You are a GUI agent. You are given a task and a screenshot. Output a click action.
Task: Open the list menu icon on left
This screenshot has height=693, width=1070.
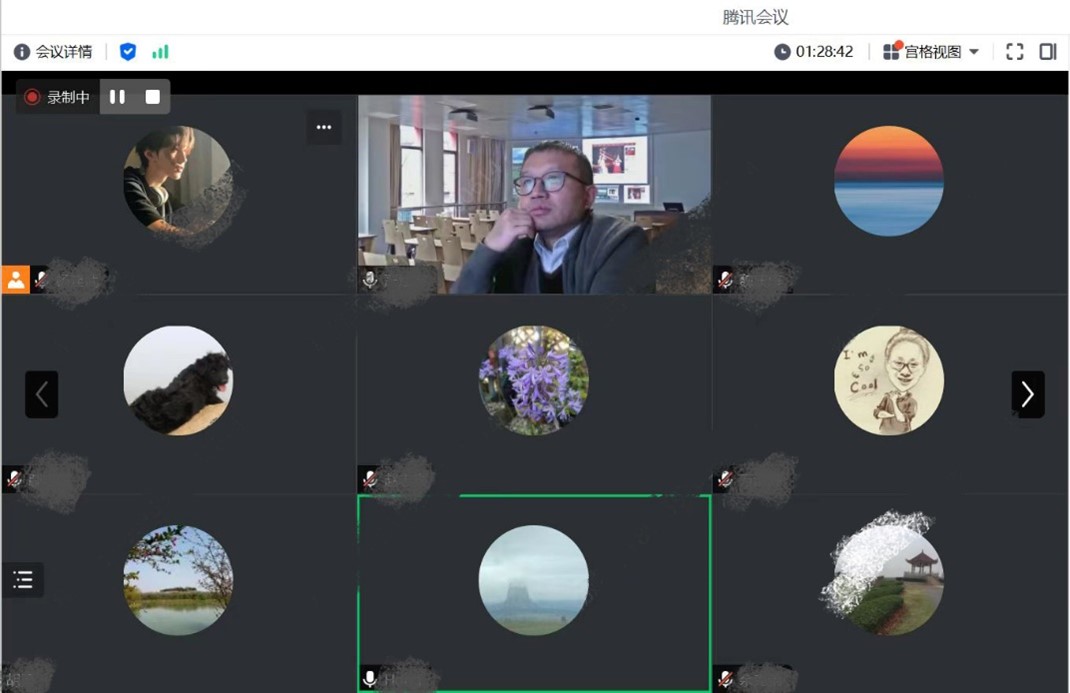click(23, 579)
